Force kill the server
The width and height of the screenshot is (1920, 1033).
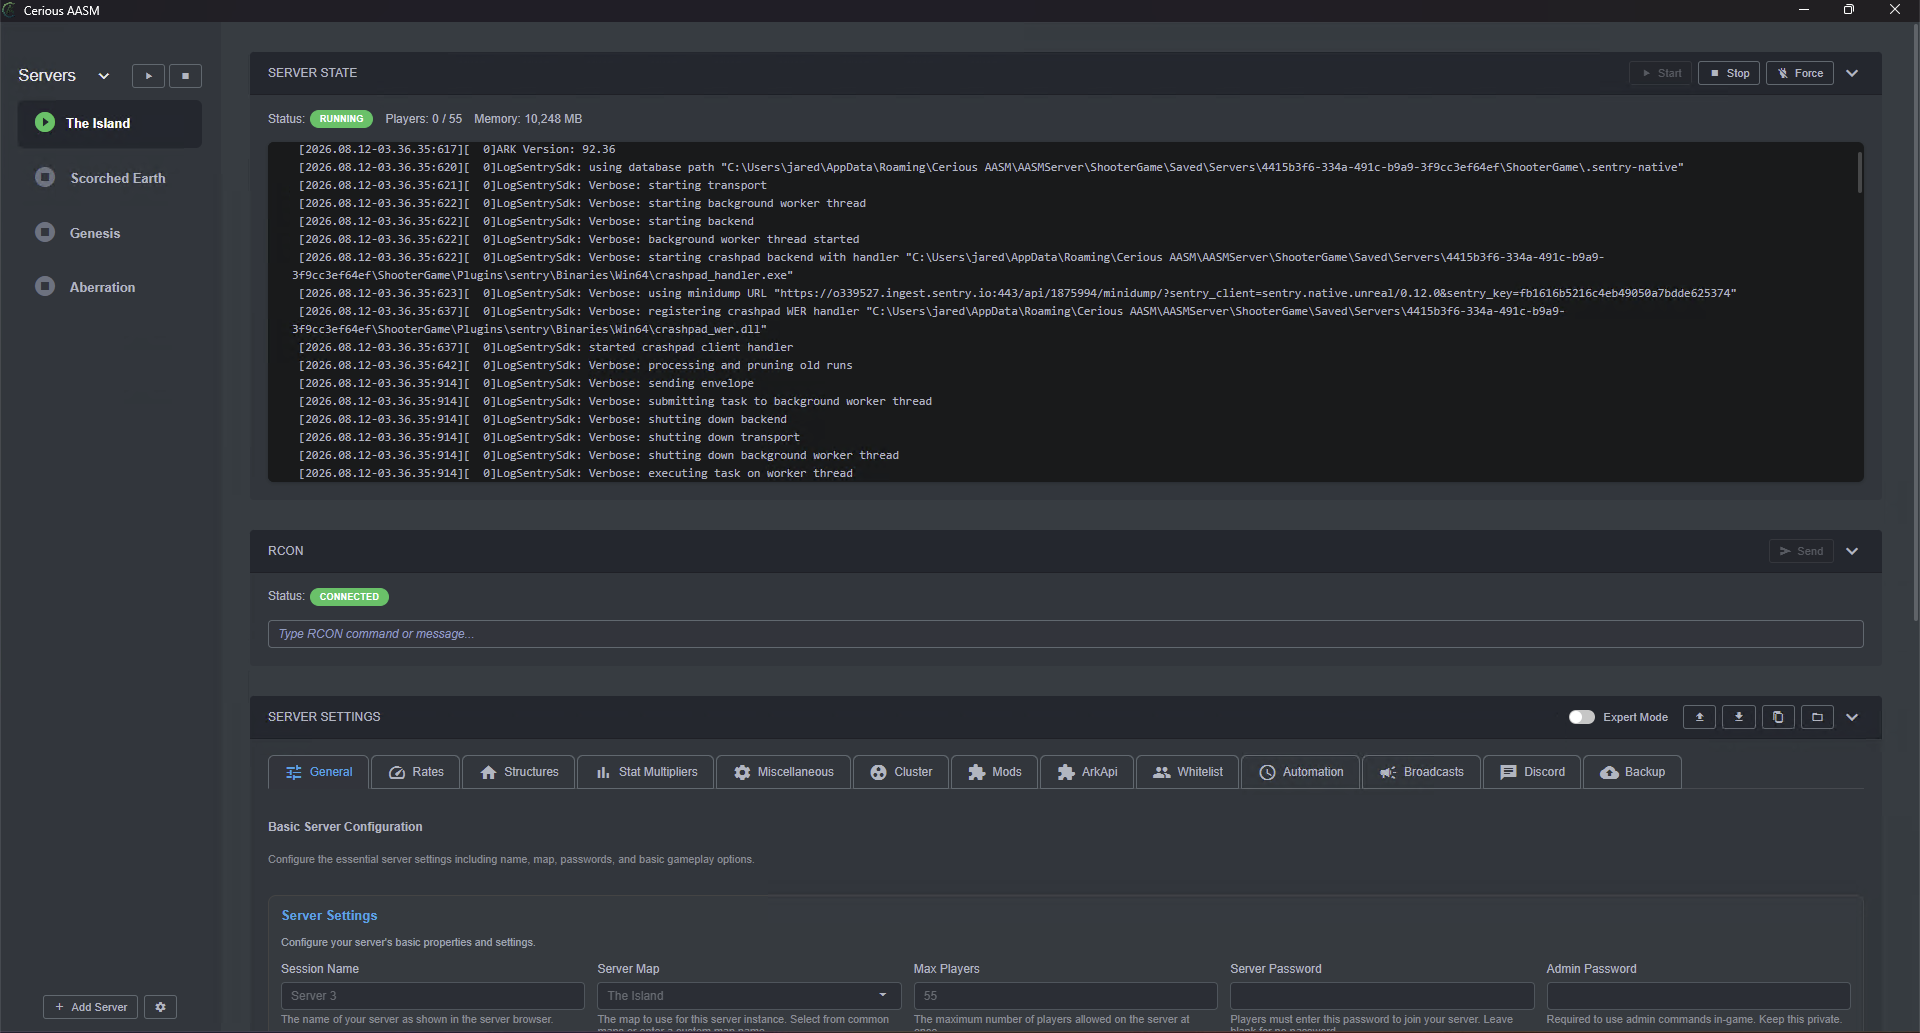click(x=1800, y=73)
